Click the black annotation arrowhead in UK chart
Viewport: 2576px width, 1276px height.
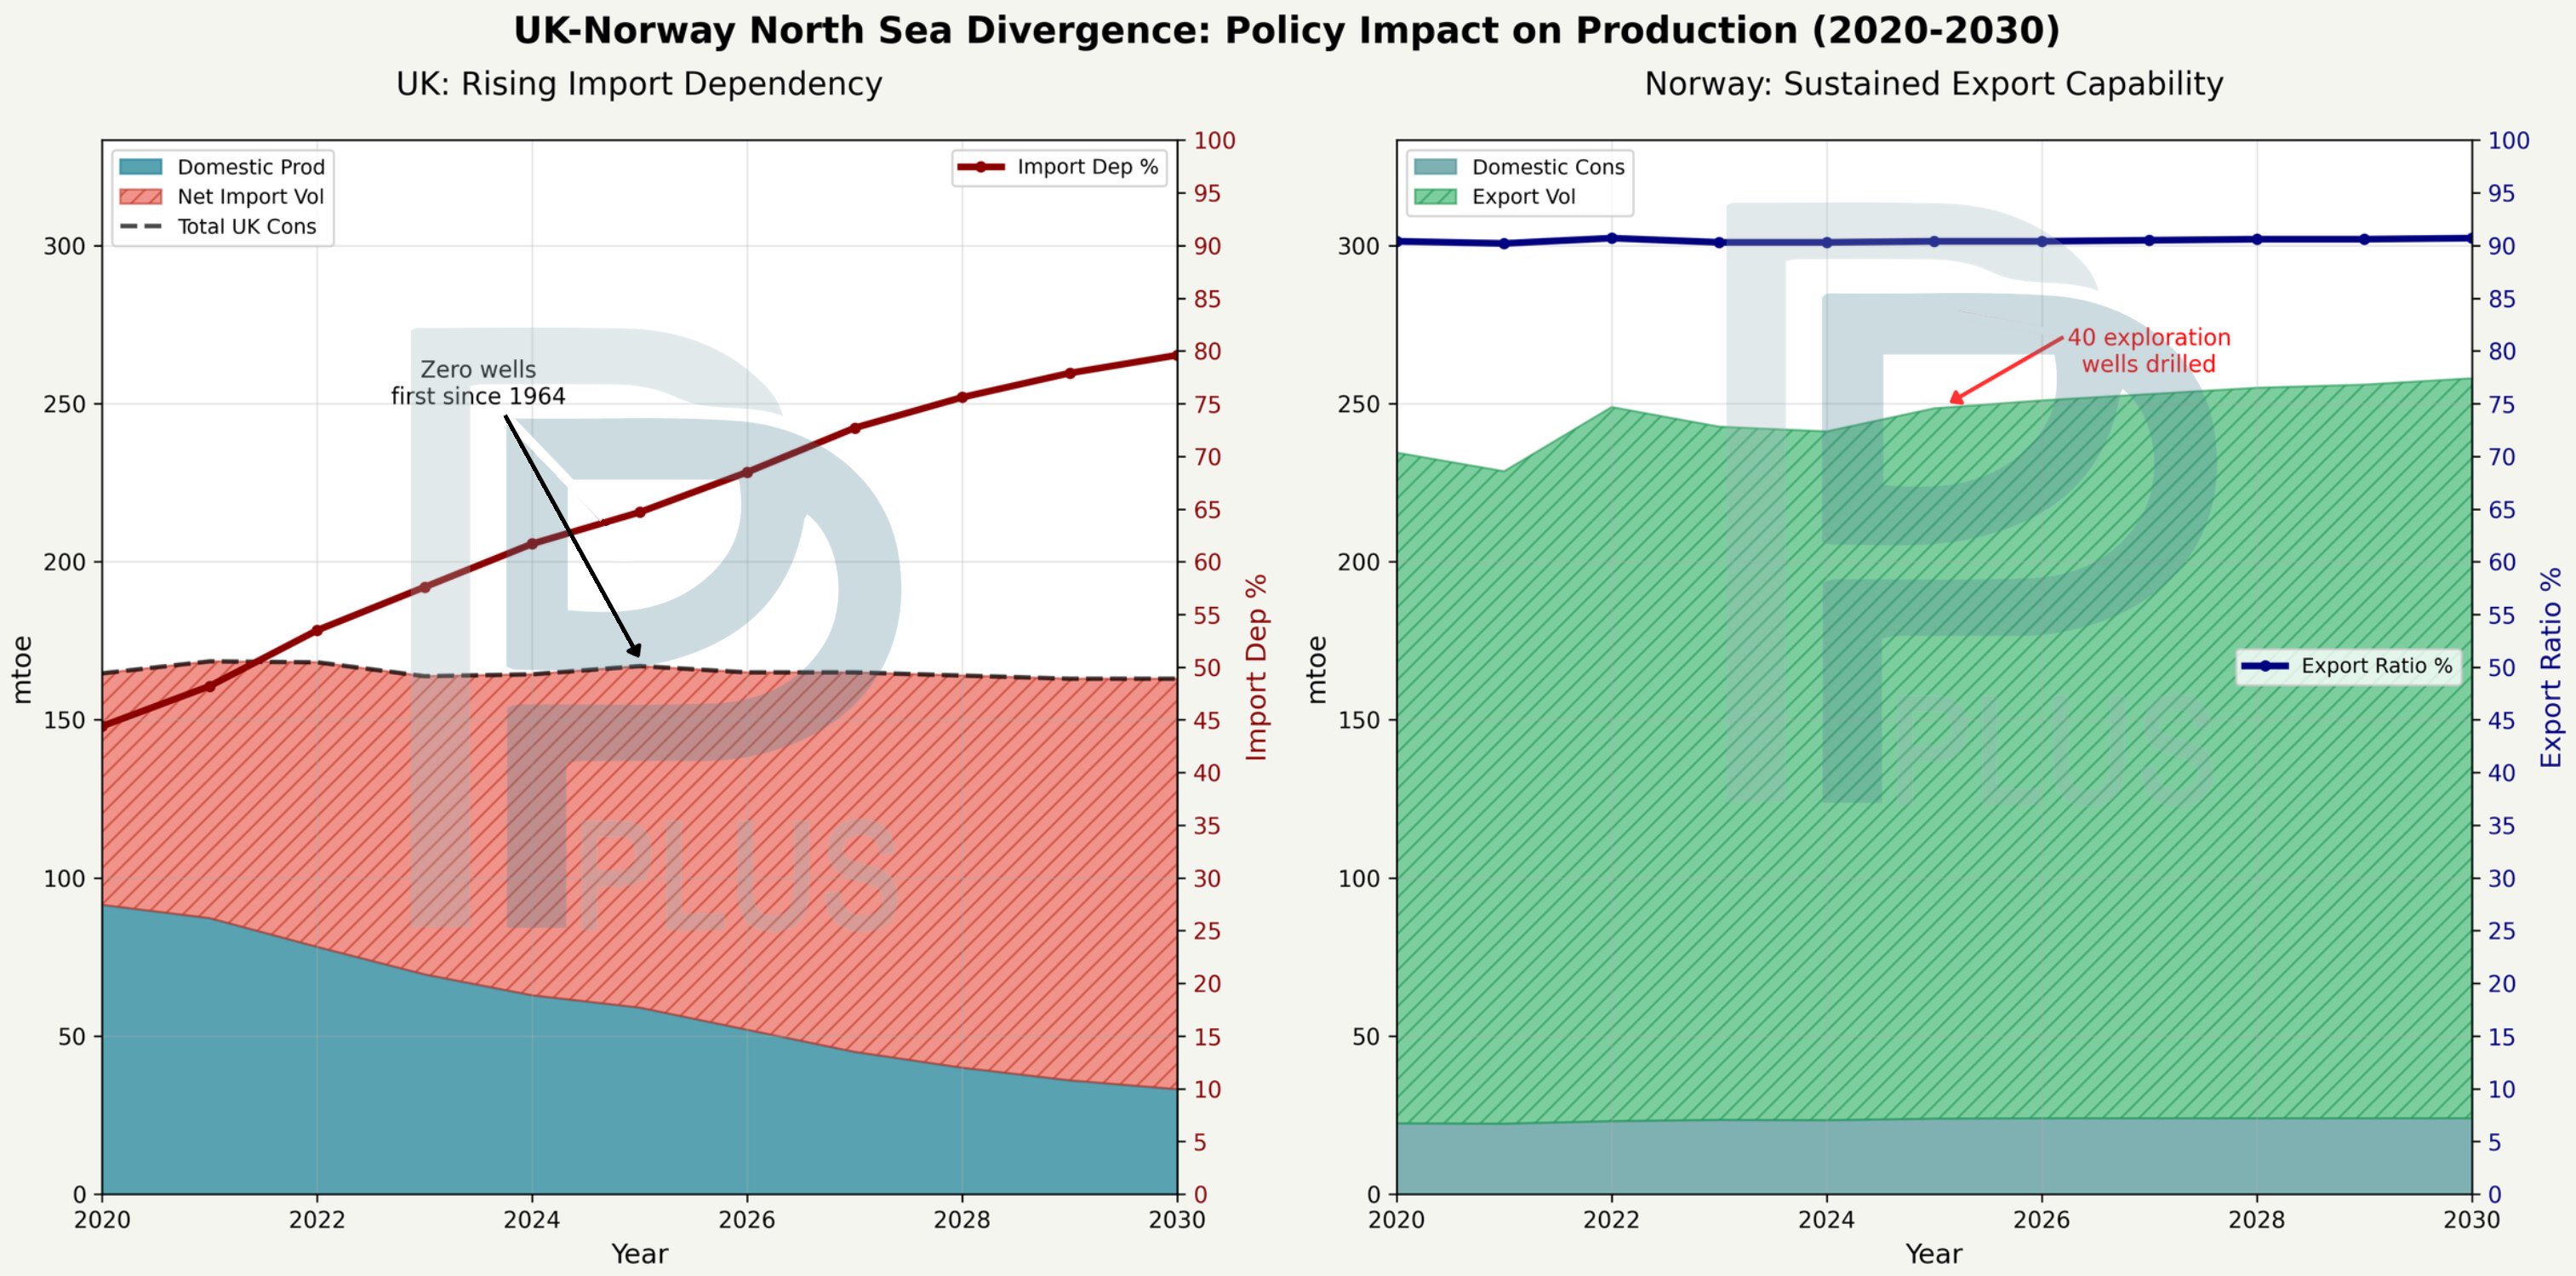636,652
